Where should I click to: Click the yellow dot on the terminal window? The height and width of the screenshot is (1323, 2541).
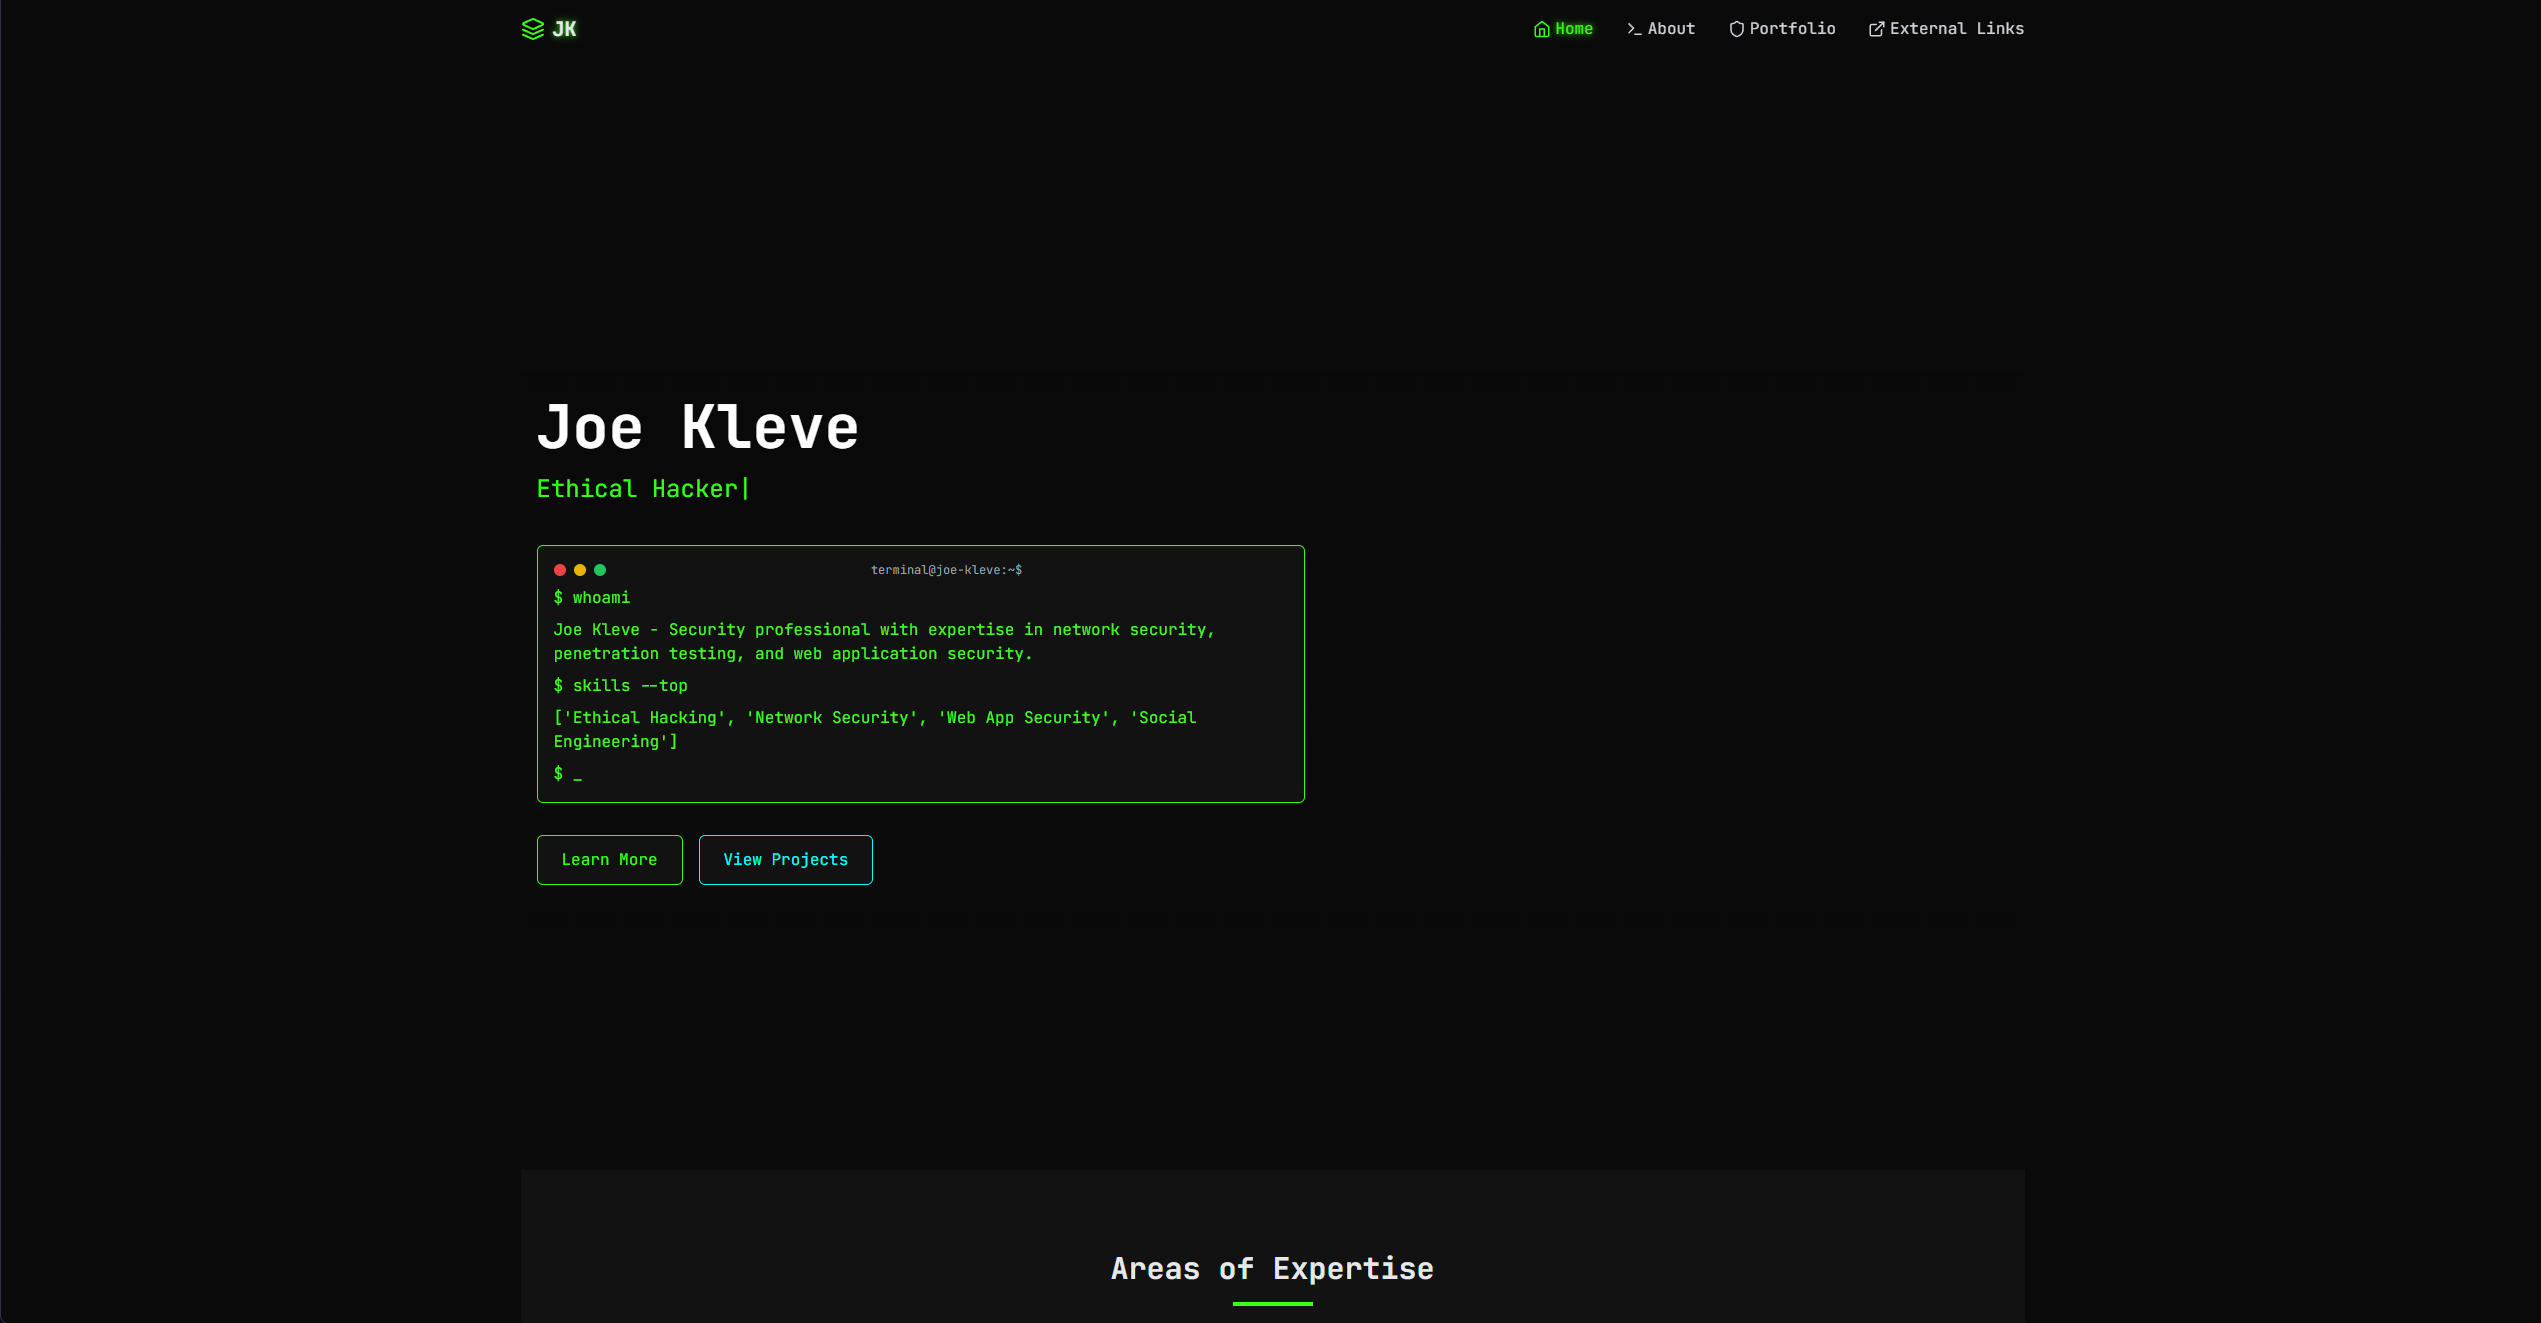(580, 569)
